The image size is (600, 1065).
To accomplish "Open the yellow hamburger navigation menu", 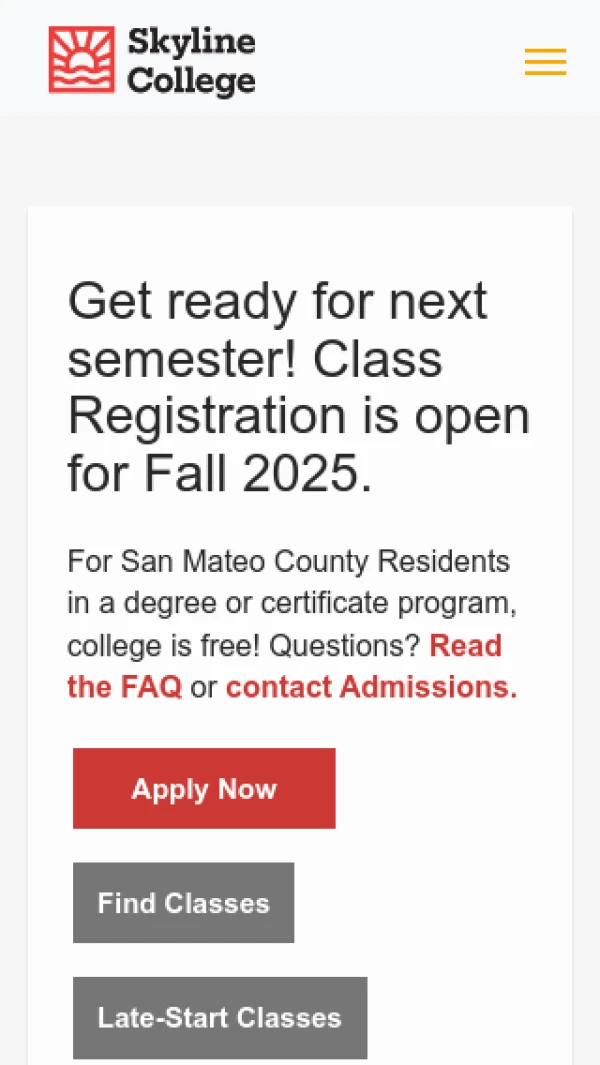I will pos(545,62).
